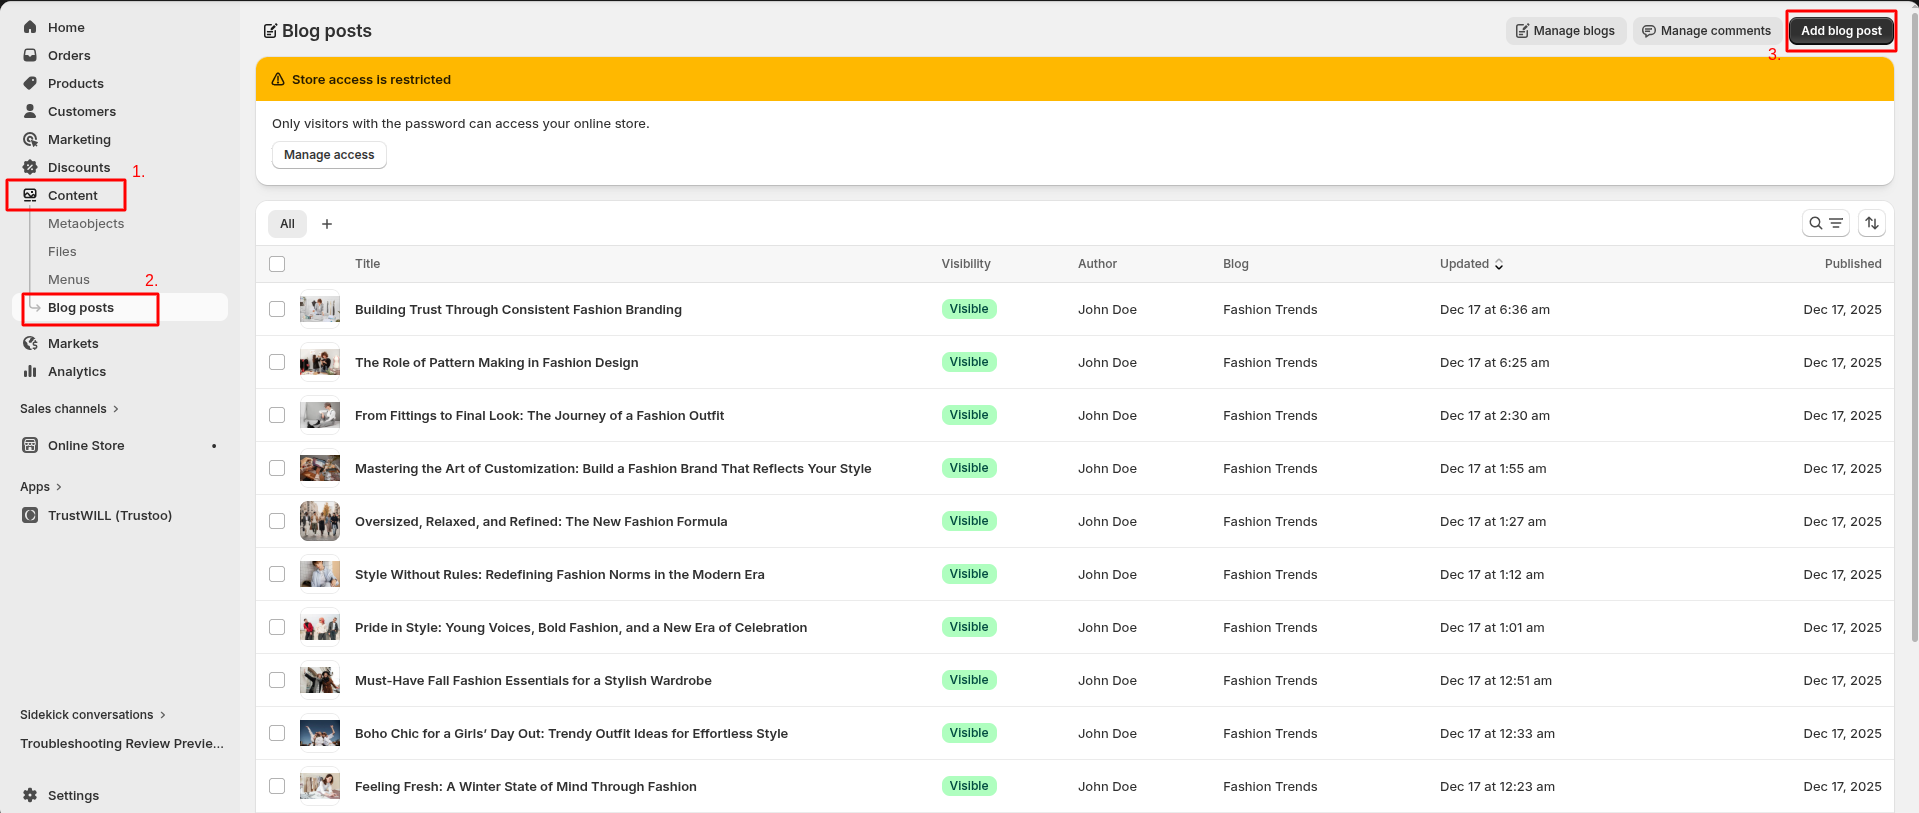Image resolution: width=1919 pixels, height=813 pixels.
Task: Check the Building Trust post checkbox
Action: tap(277, 309)
